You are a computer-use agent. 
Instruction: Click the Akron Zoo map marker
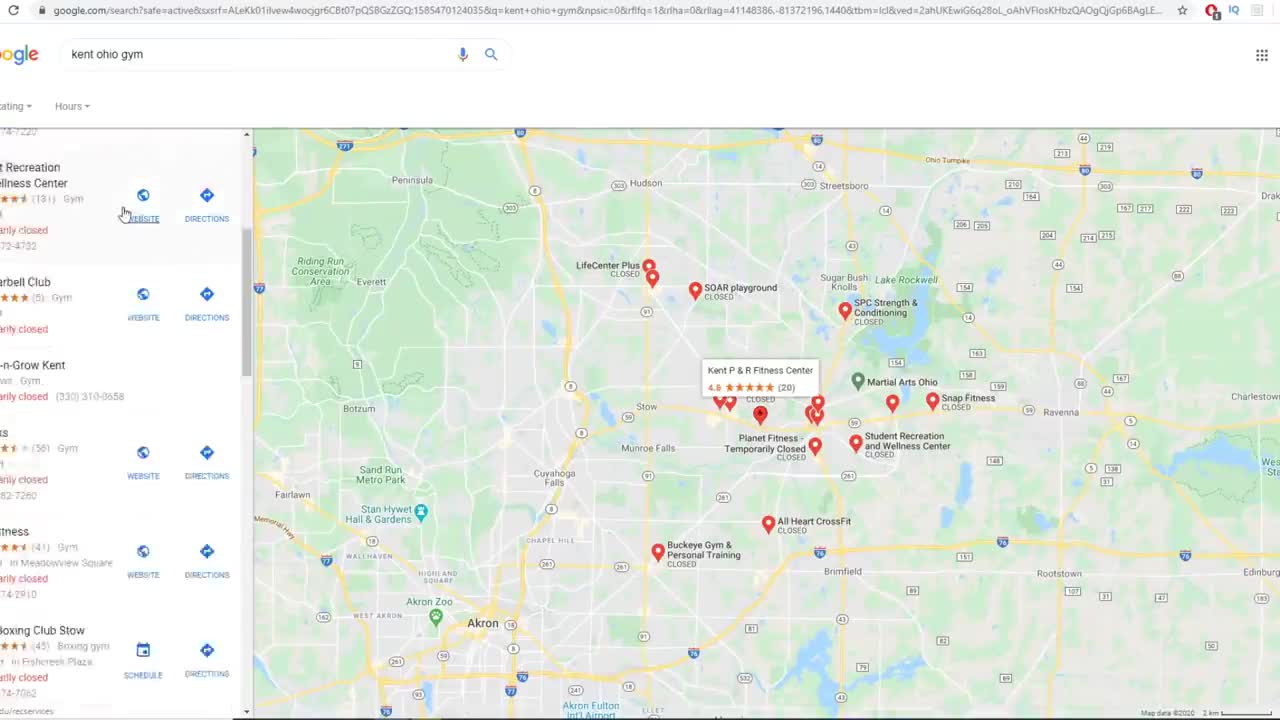[x=436, y=617]
